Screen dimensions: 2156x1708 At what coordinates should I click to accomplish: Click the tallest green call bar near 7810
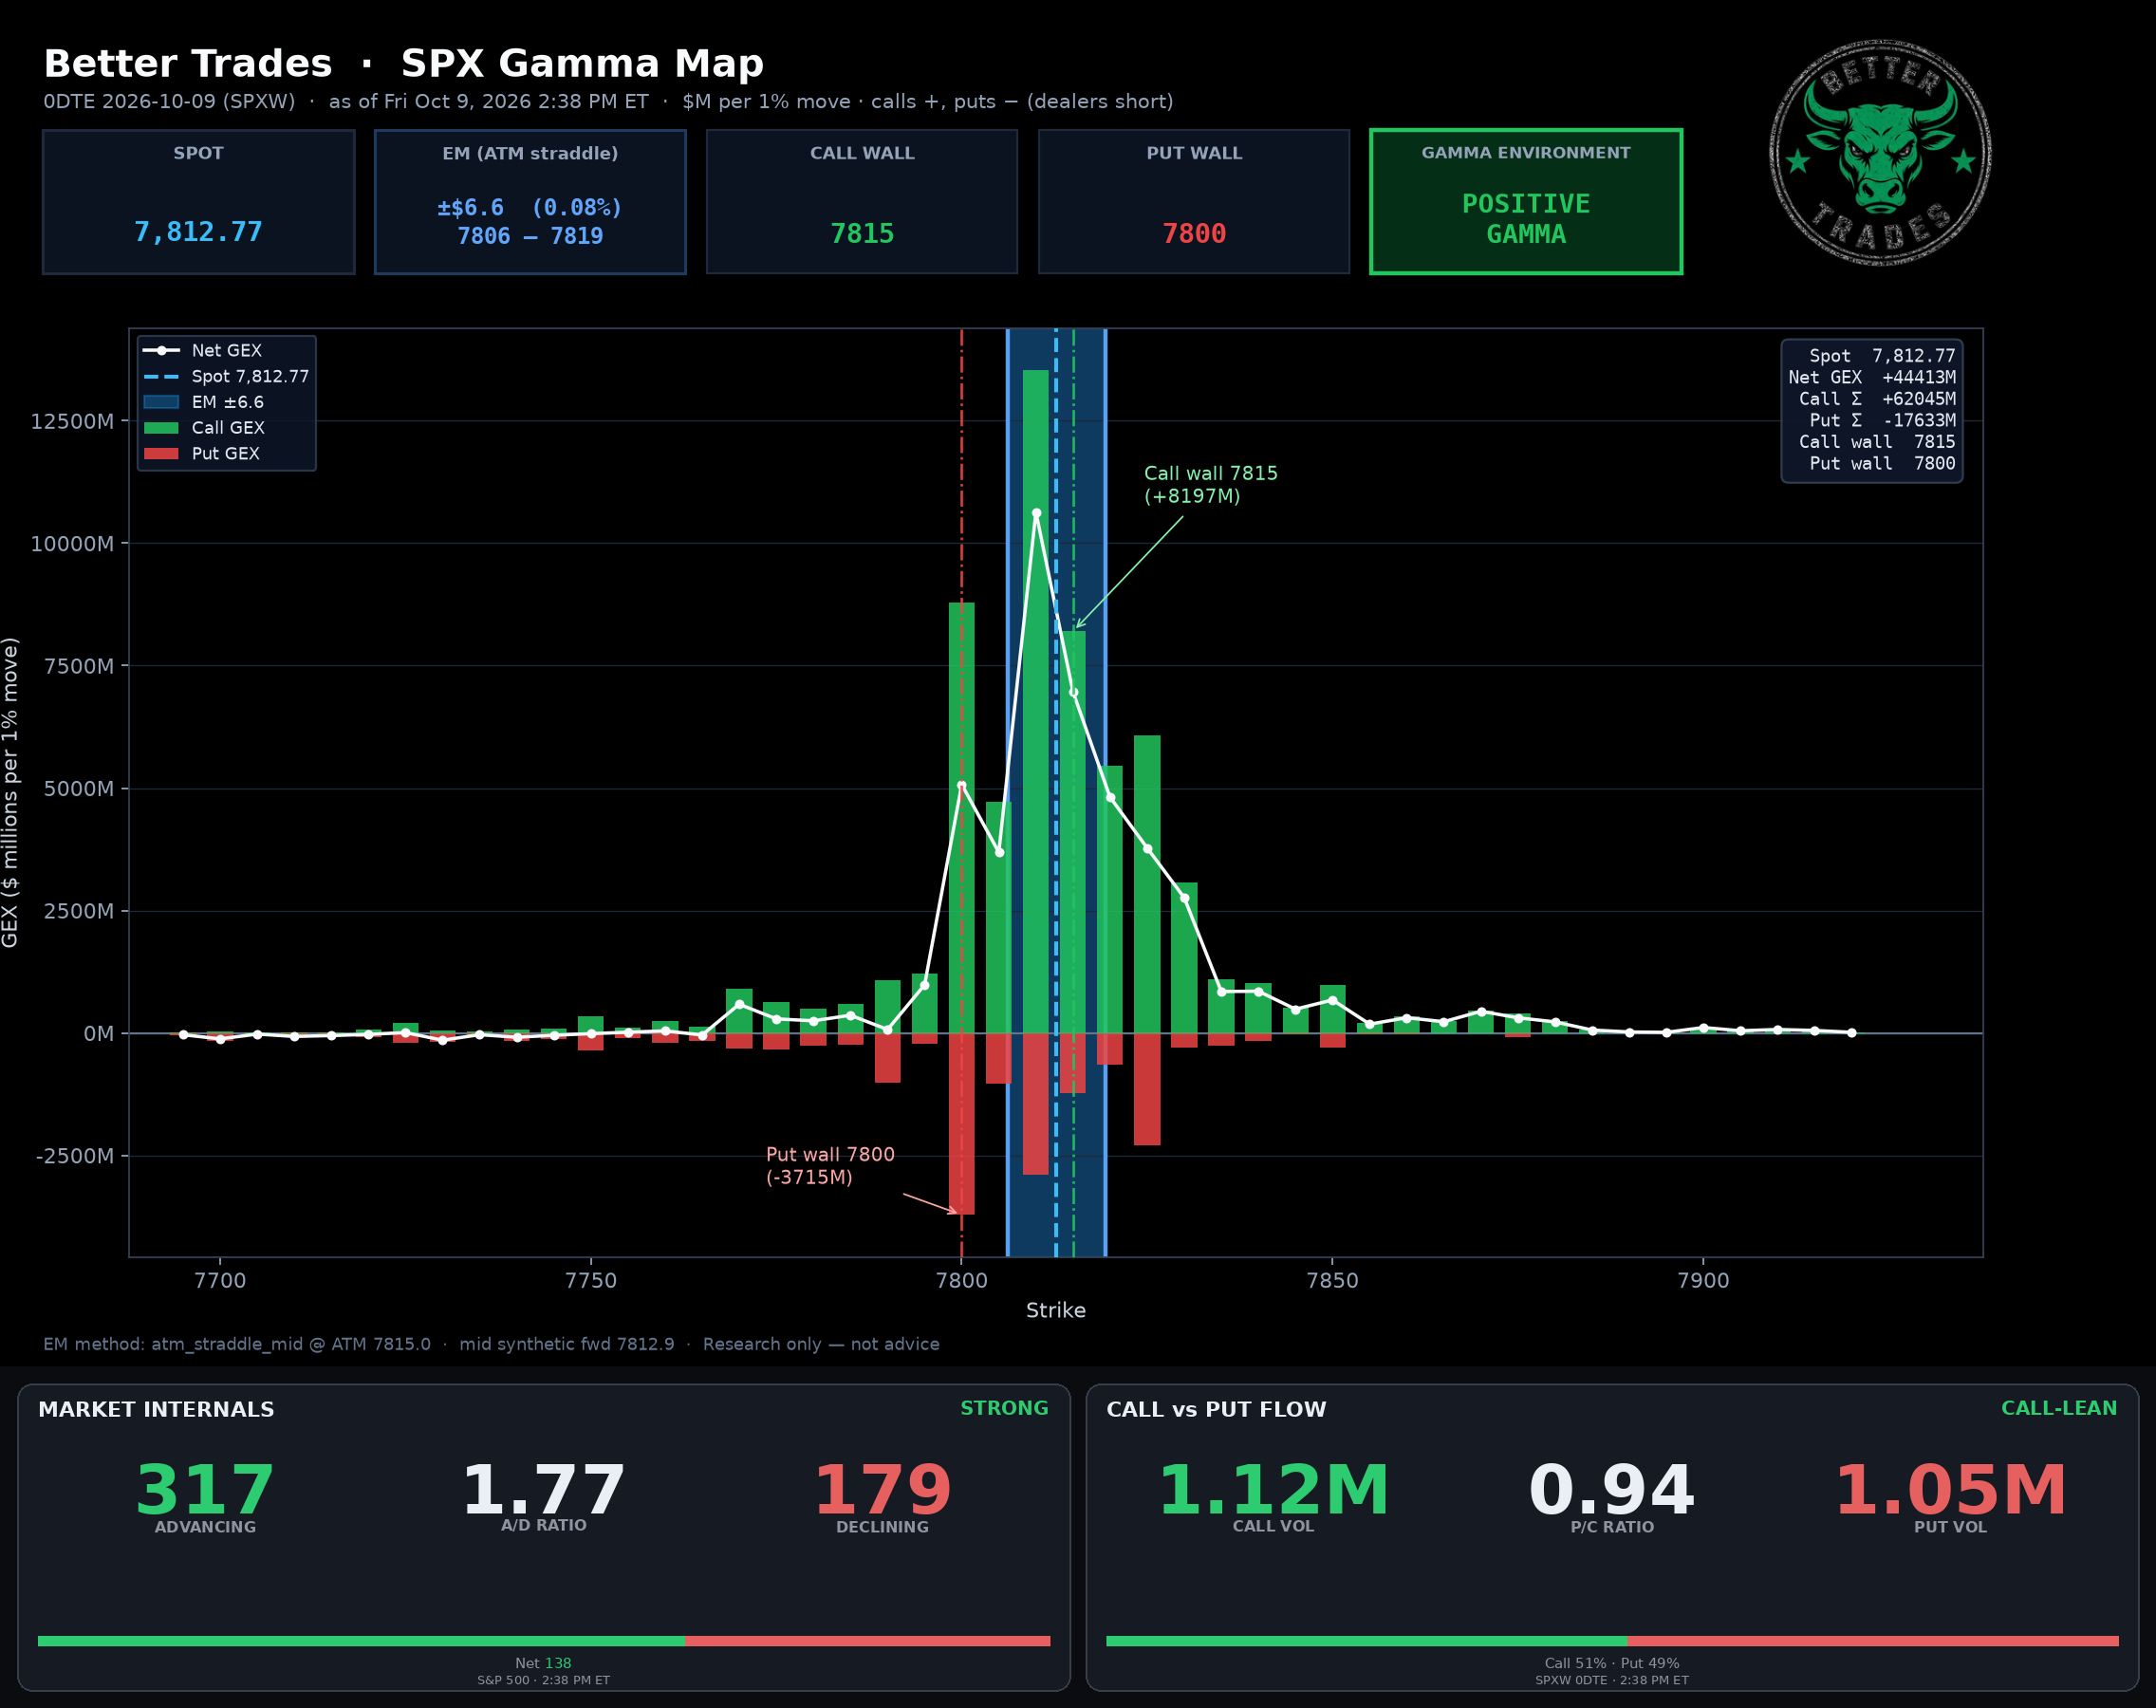(x=1036, y=701)
